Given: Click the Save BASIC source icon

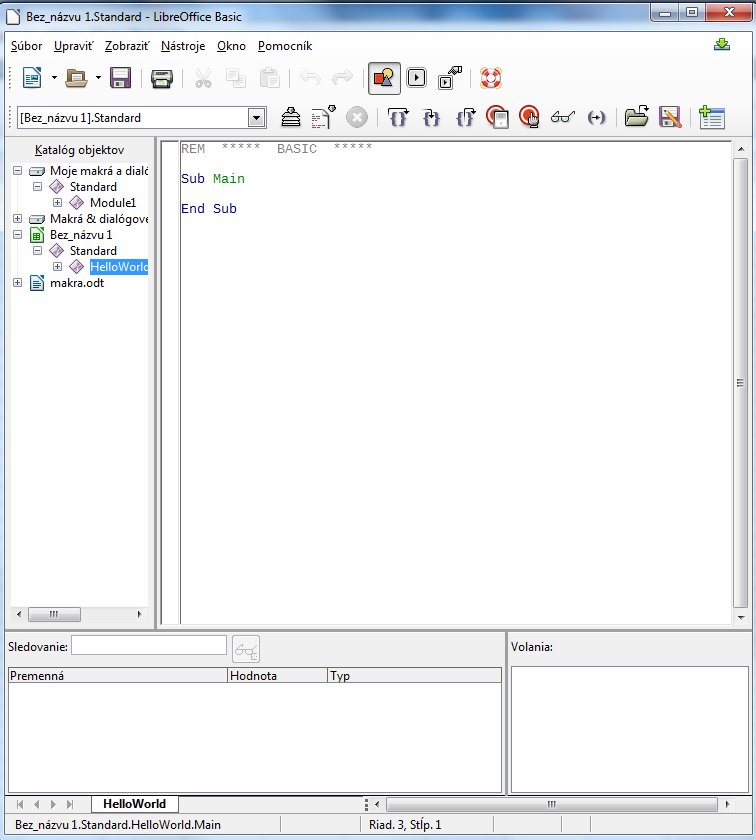Looking at the screenshot, I should click(670, 117).
